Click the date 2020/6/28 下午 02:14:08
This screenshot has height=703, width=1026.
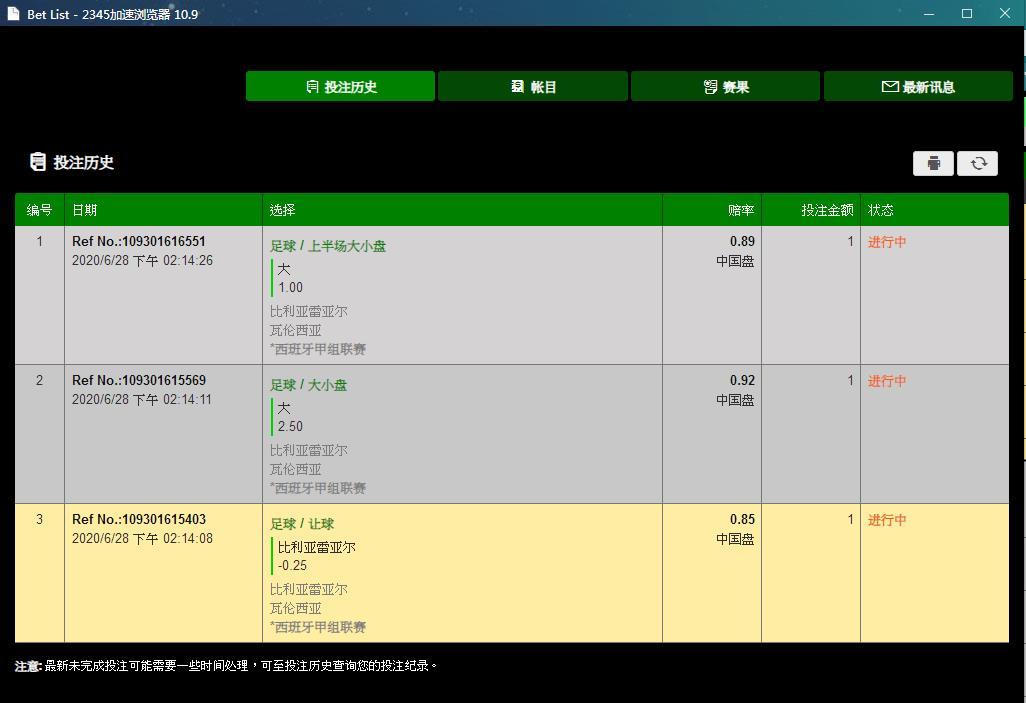[x=142, y=538]
